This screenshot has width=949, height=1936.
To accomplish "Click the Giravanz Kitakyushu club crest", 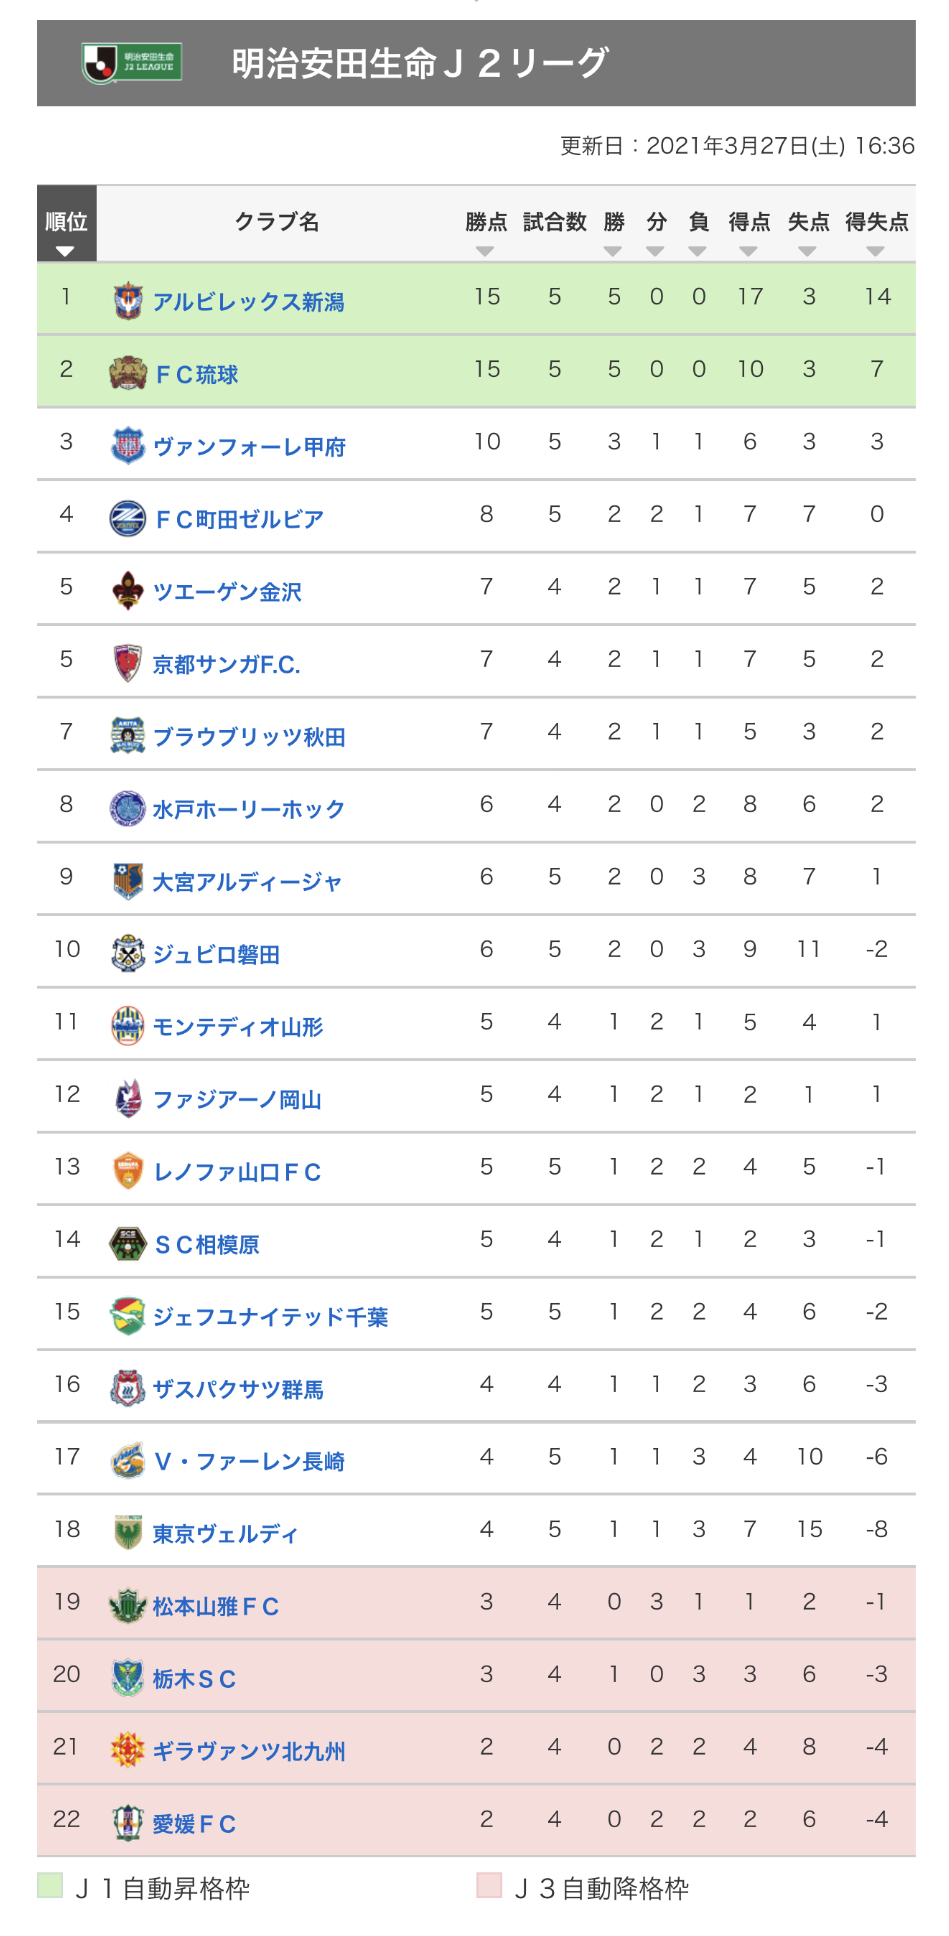I will [x=127, y=1750].
